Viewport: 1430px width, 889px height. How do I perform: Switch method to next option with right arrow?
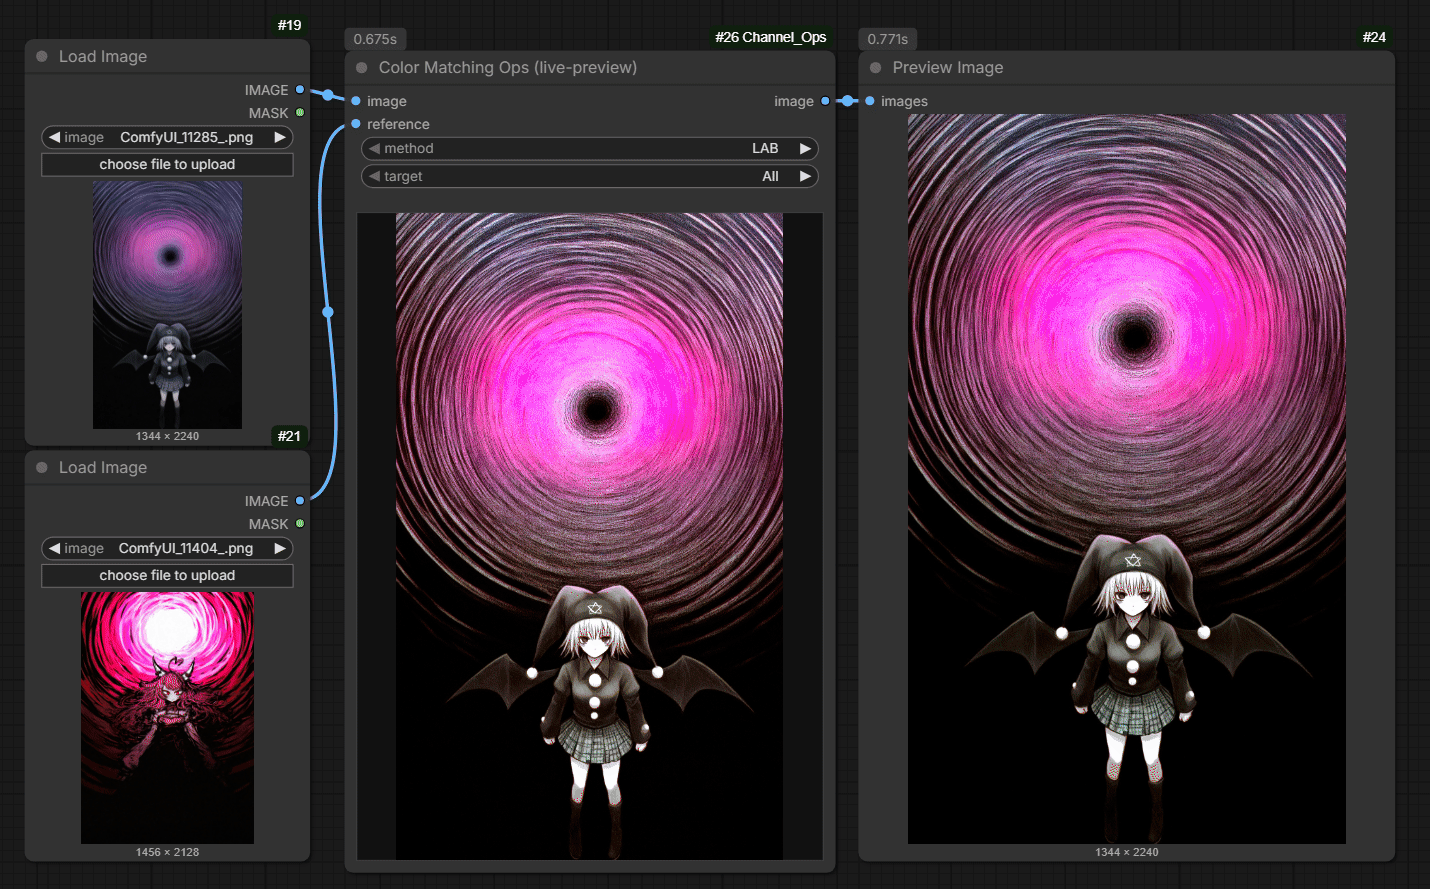click(x=805, y=148)
